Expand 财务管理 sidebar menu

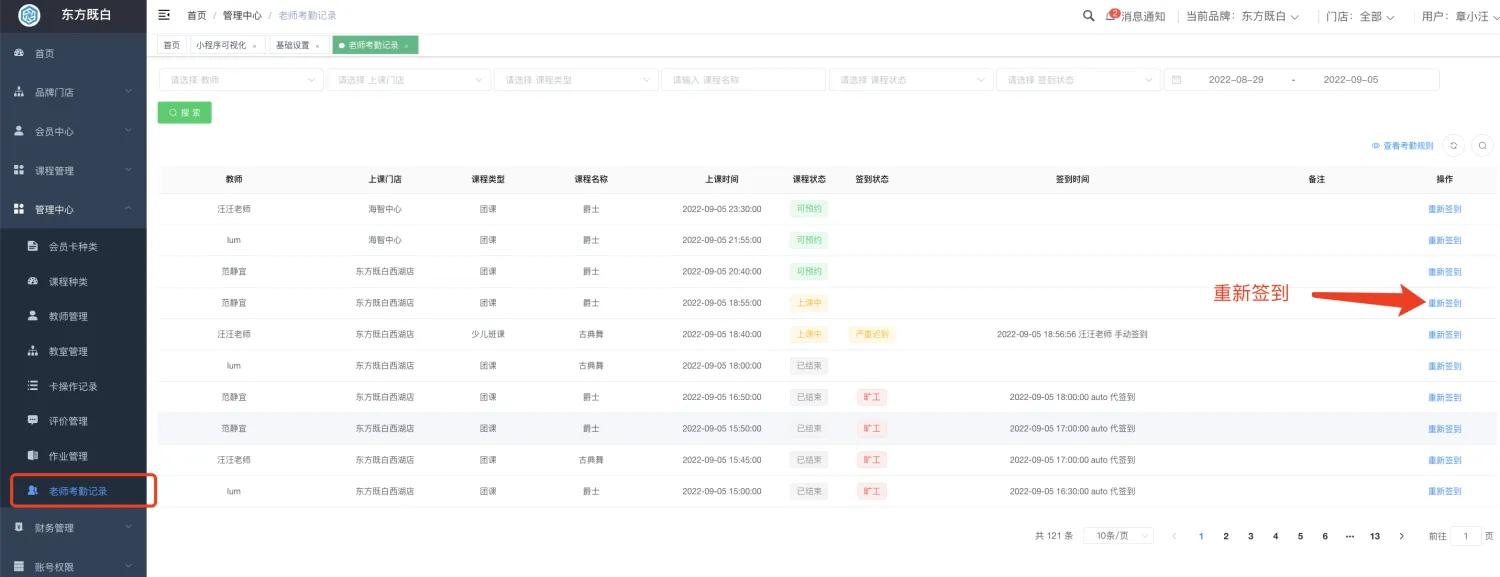point(73,528)
